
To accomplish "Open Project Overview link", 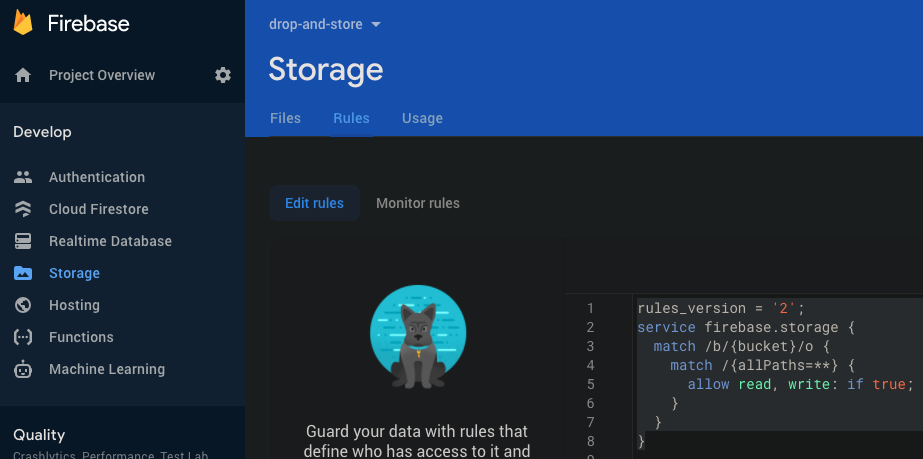I will click(102, 75).
